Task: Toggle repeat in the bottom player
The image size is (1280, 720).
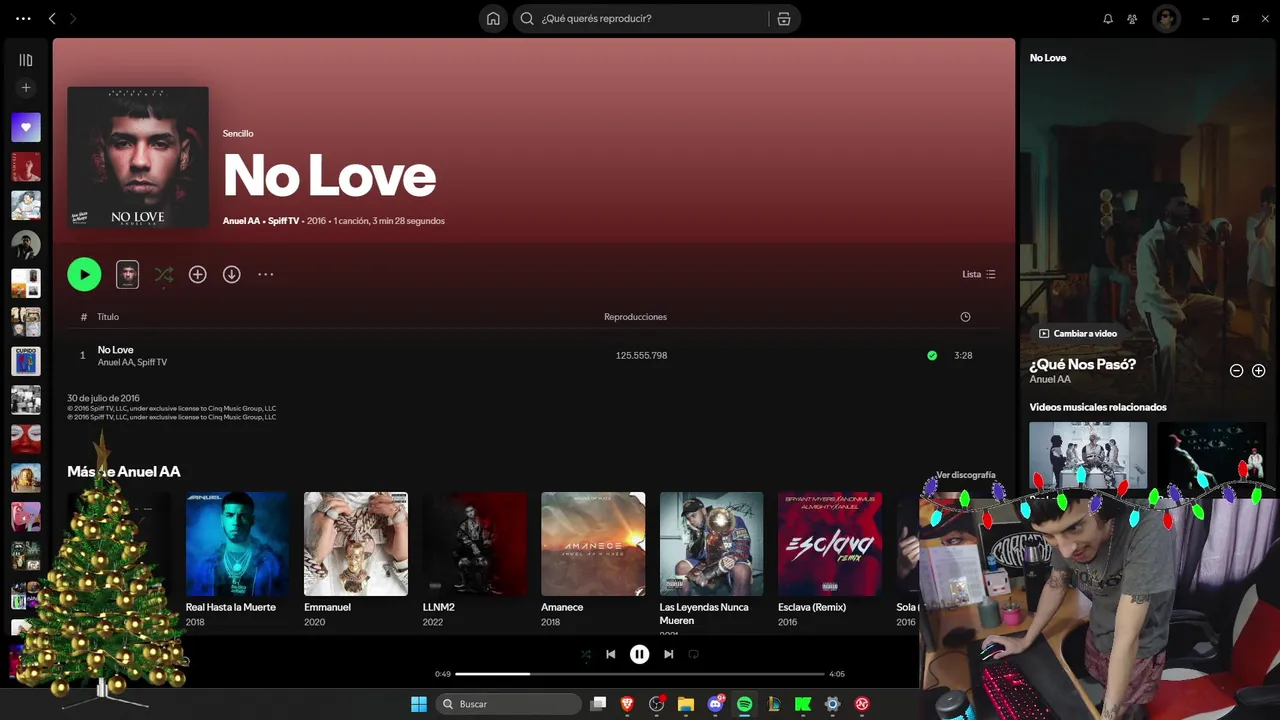Action: (x=693, y=654)
